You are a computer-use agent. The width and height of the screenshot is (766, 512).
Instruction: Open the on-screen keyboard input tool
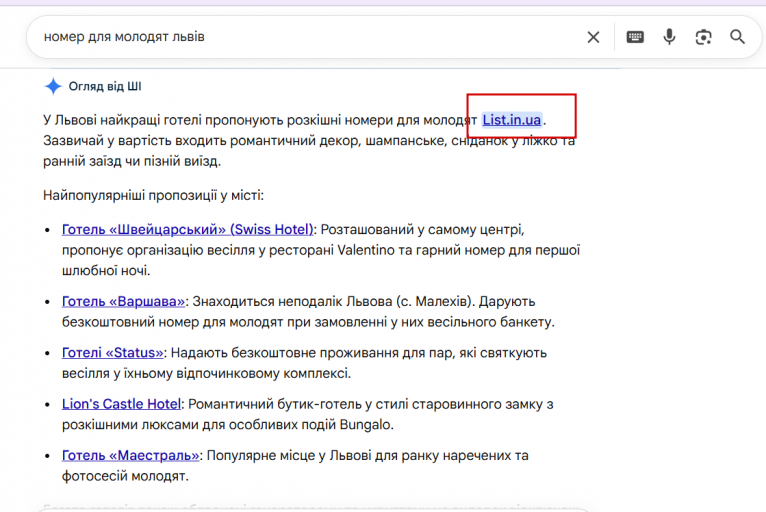[x=635, y=37]
